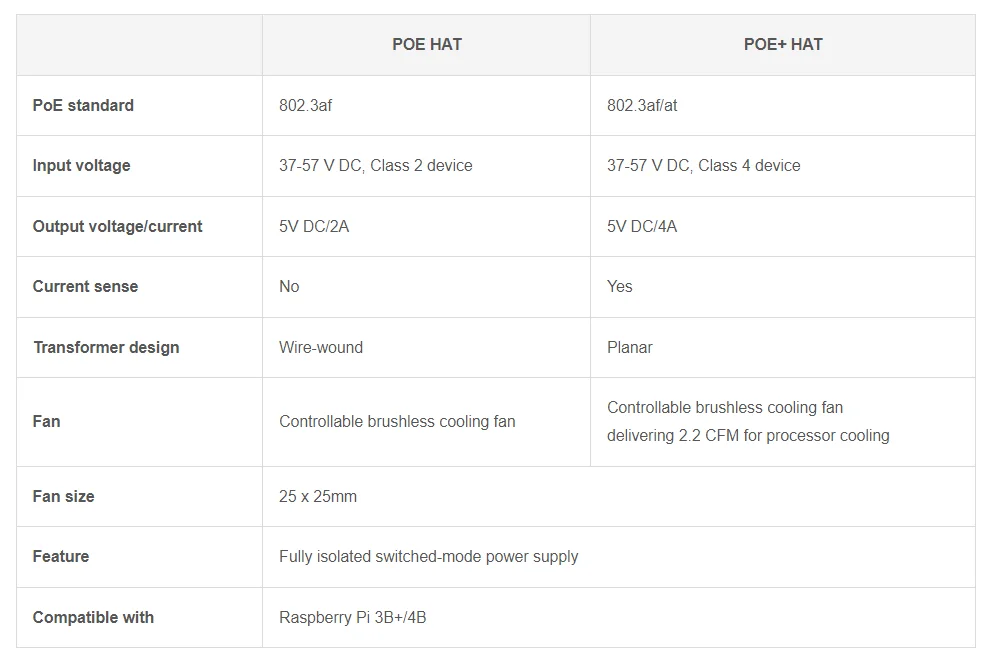Click the 25 x 25mm fan size
This screenshot has width=988, height=658.
point(318,496)
